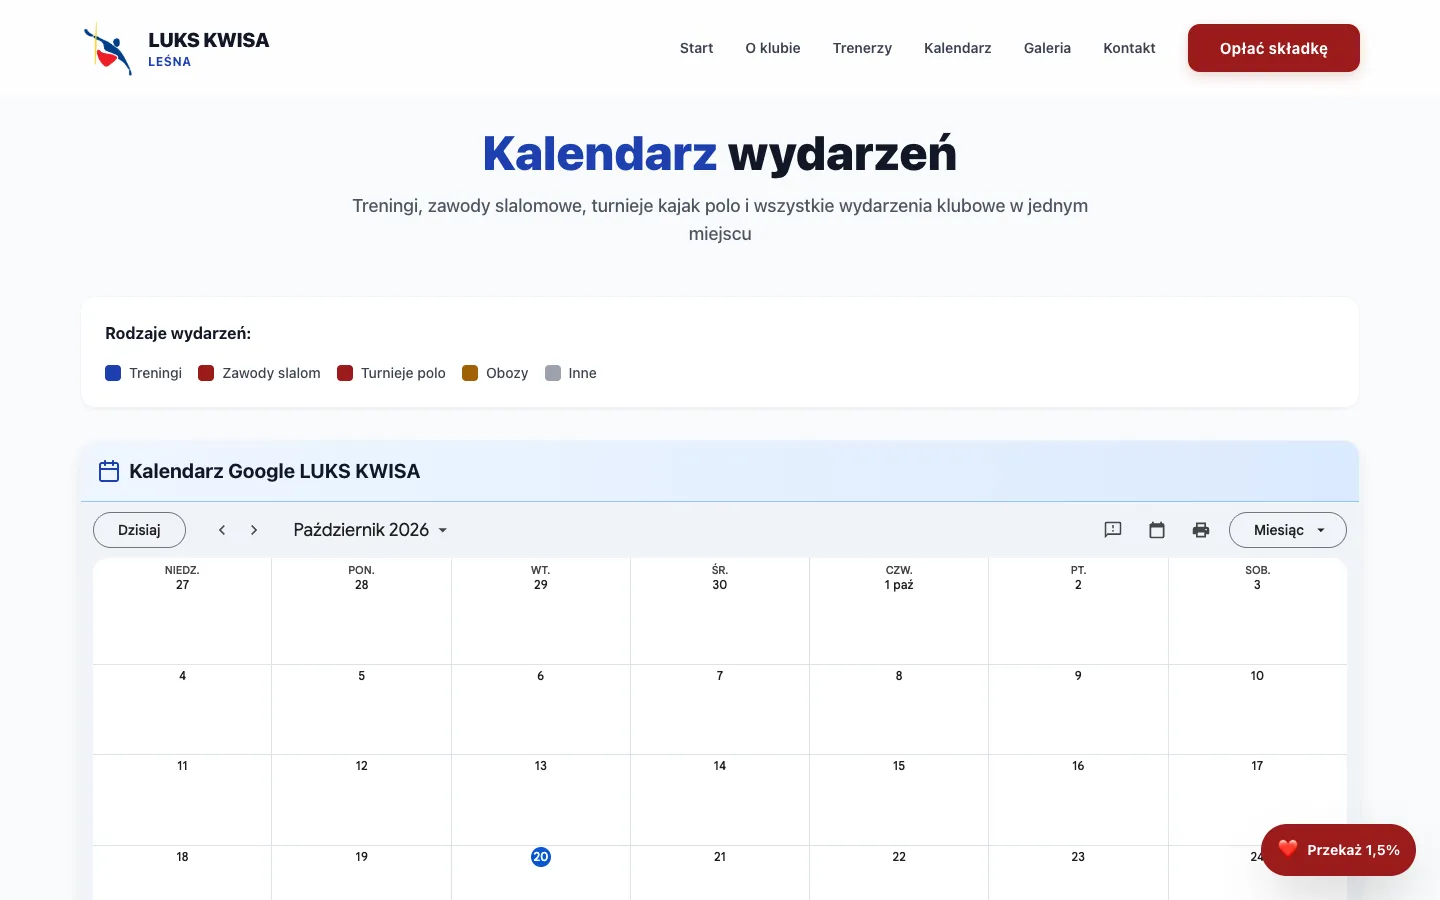This screenshot has height=900, width=1440.
Task: Select day 12 in the calendar
Action: (x=361, y=766)
